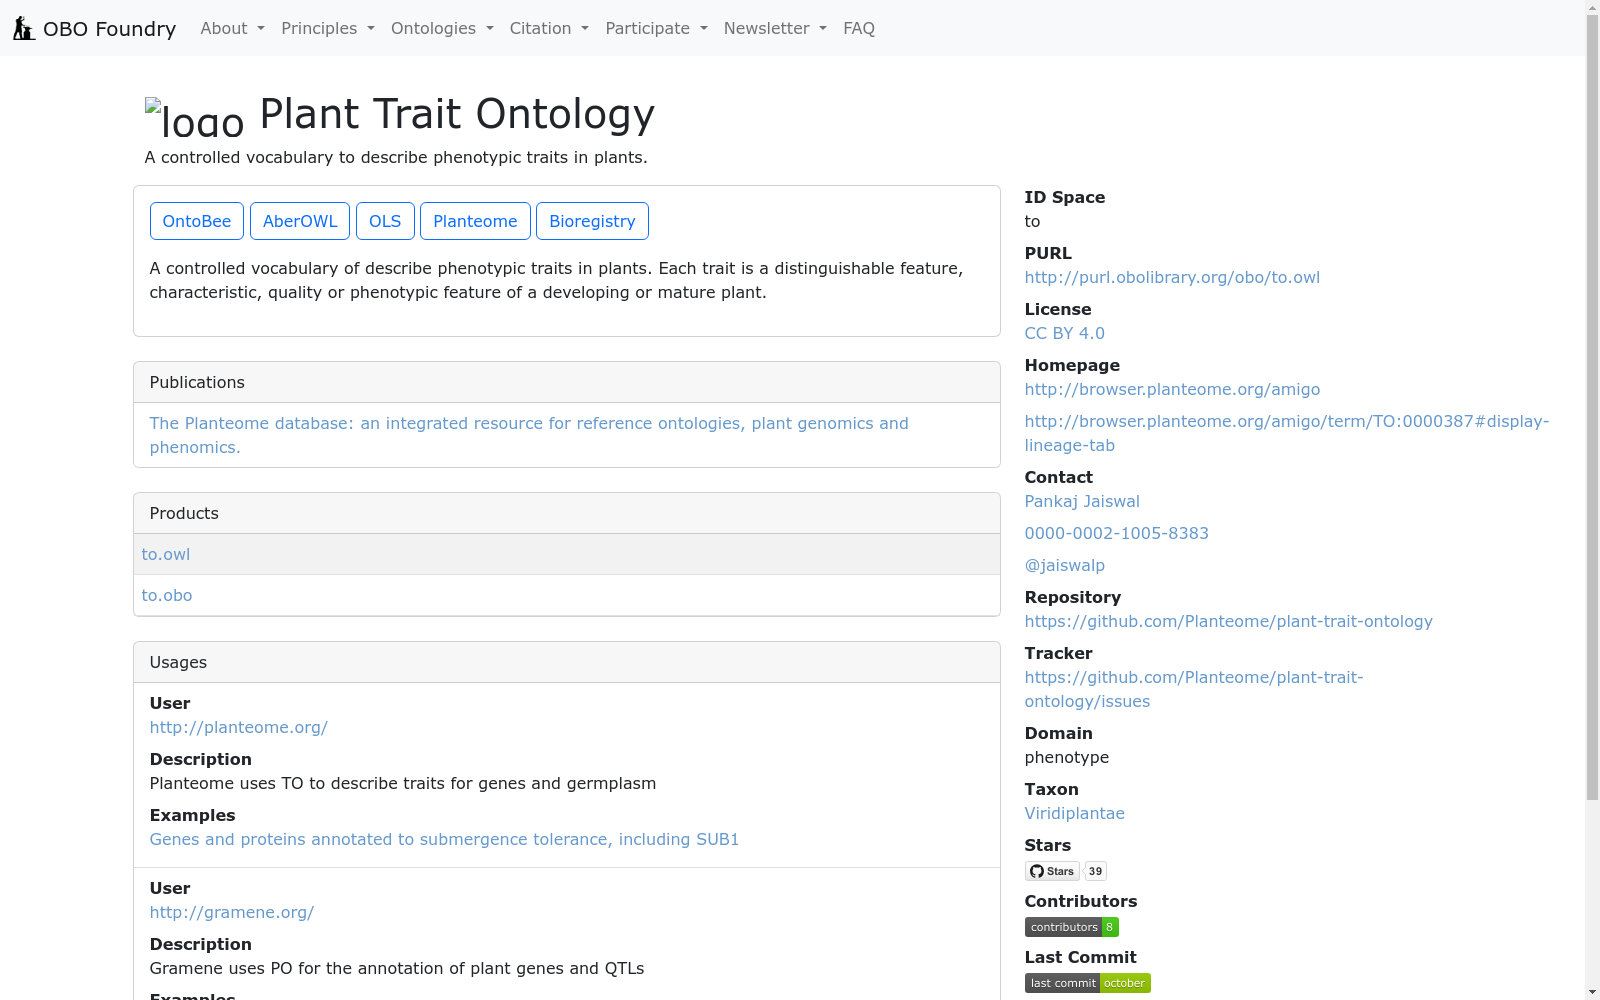Screen dimensions: 1600x1000
Task: Click the scrollbar down arrow
Action: [x=1592, y=992]
